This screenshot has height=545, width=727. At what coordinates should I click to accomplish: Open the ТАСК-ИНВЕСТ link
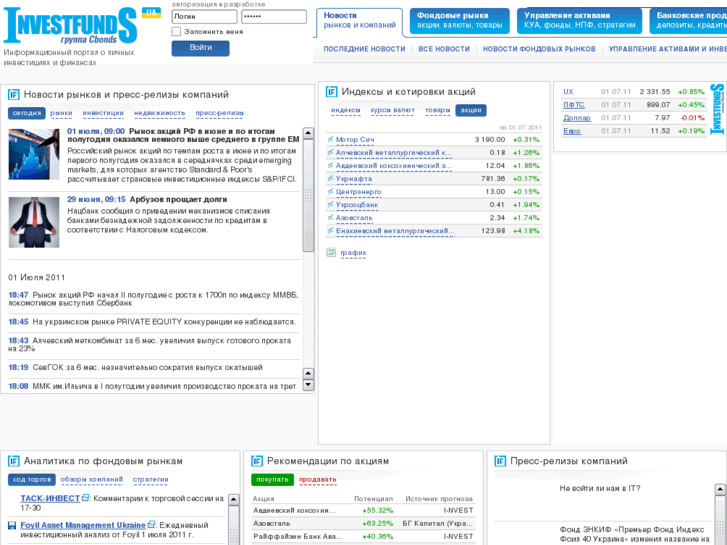click(x=50, y=498)
